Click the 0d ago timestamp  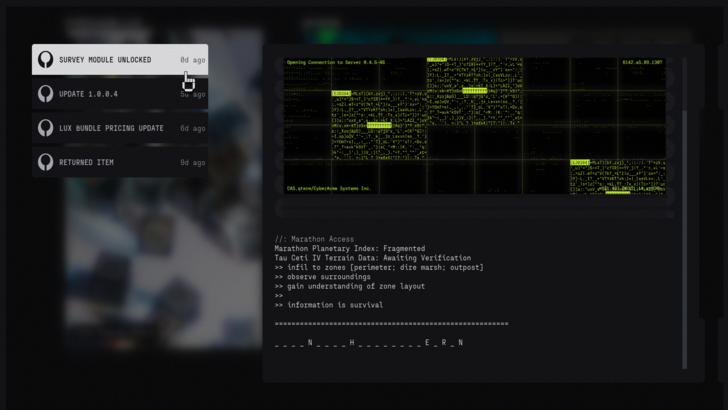[192, 60]
